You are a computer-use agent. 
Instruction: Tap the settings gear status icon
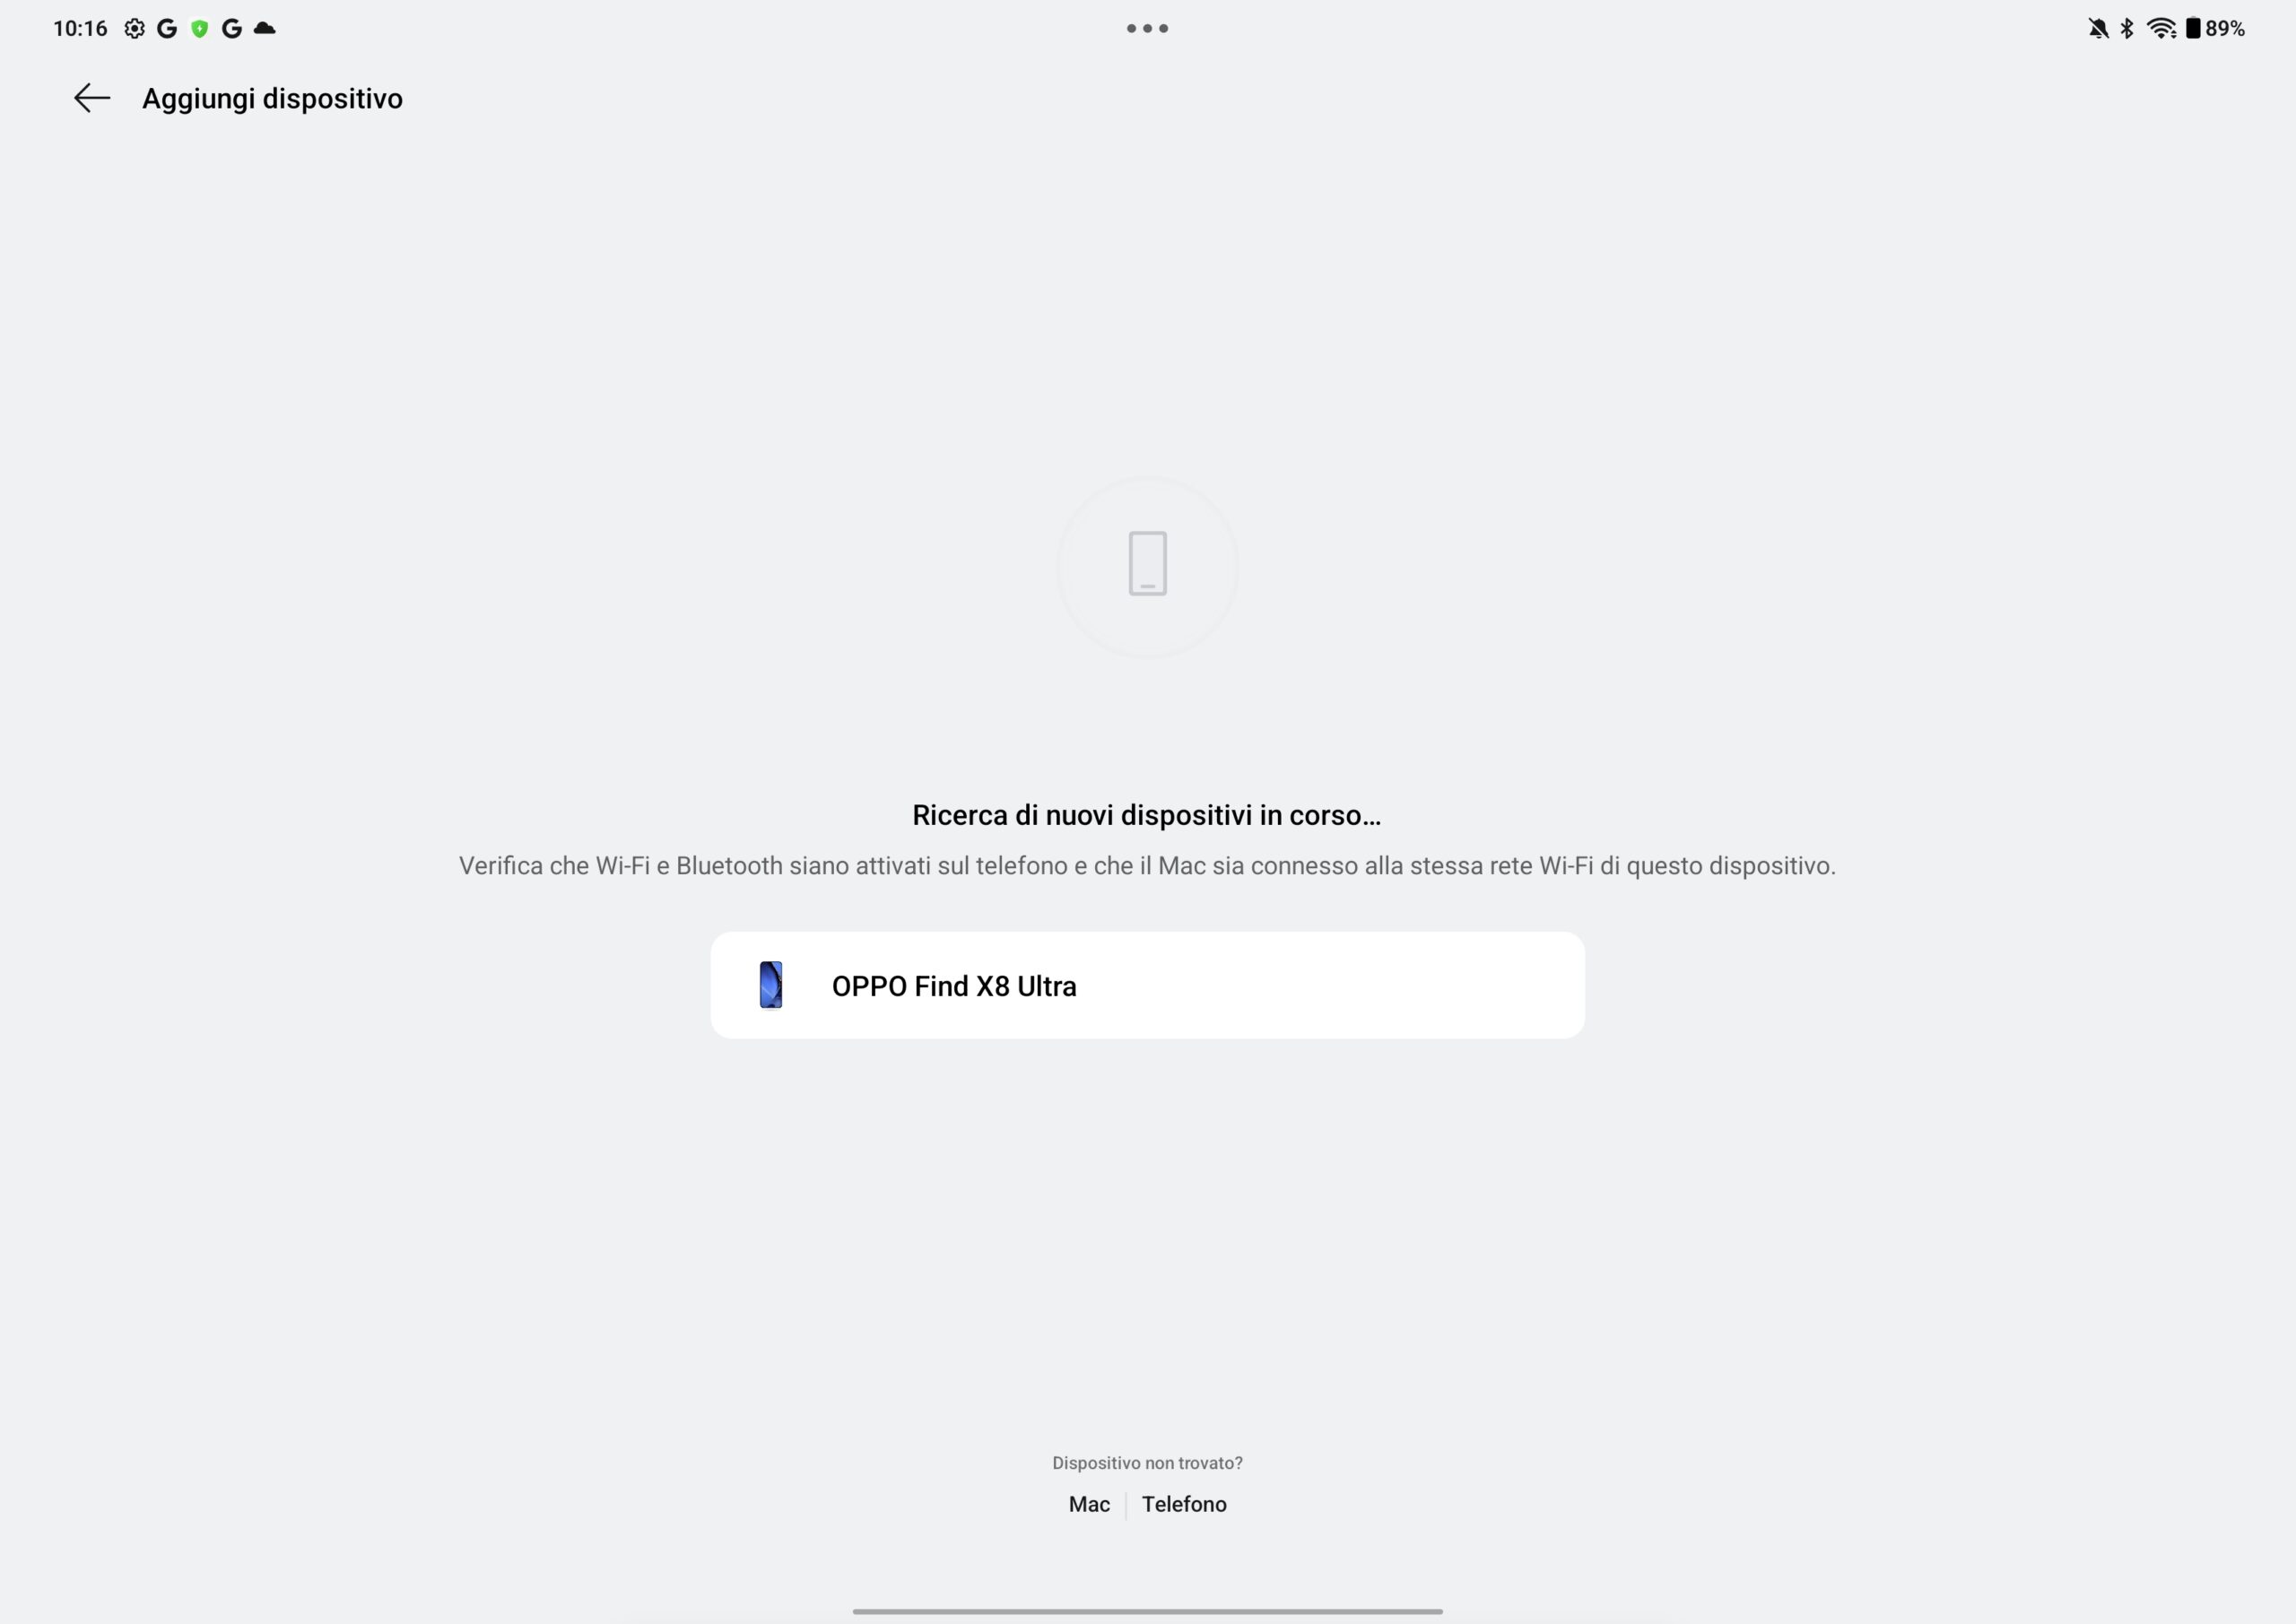click(x=134, y=28)
